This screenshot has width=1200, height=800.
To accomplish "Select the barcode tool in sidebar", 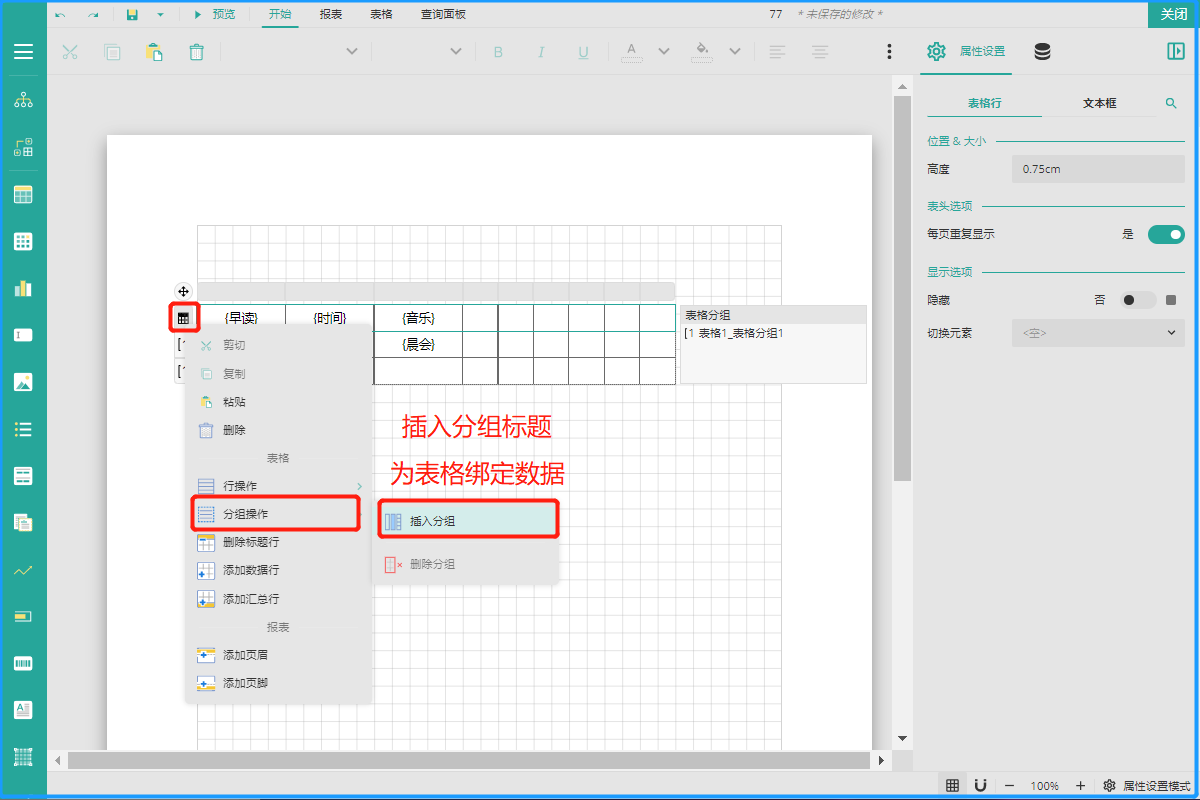I will pyautogui.click(x=23, y=663).
